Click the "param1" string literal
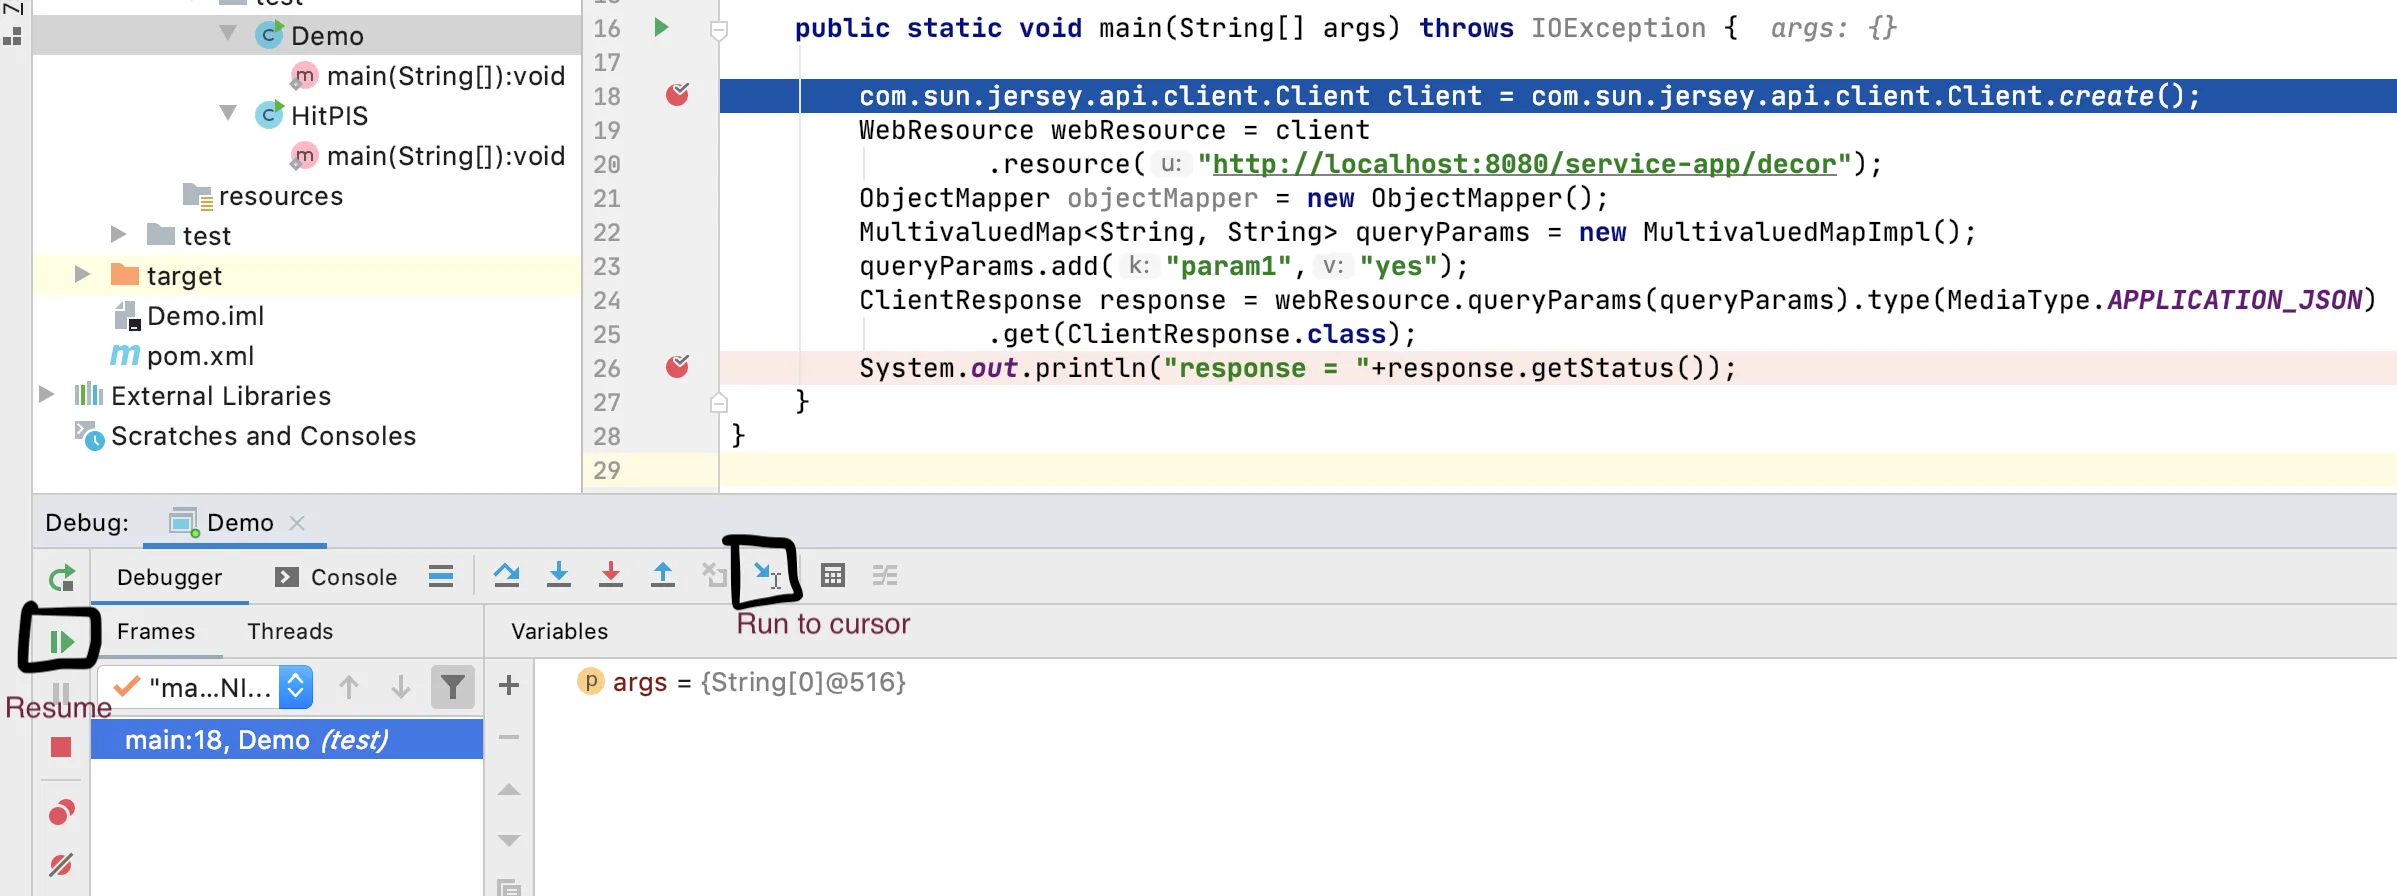 [x=1228, y=266]
